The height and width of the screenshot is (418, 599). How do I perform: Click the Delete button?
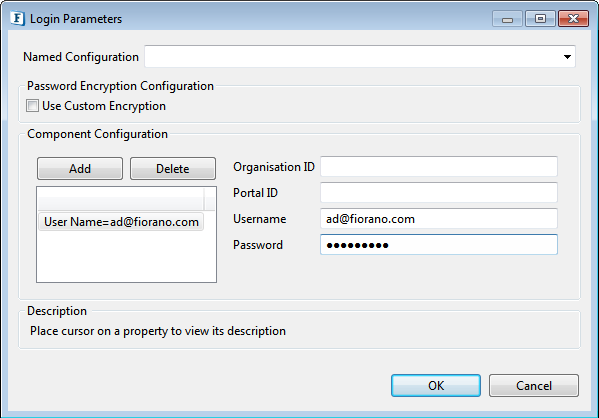[x=173, y=168]
